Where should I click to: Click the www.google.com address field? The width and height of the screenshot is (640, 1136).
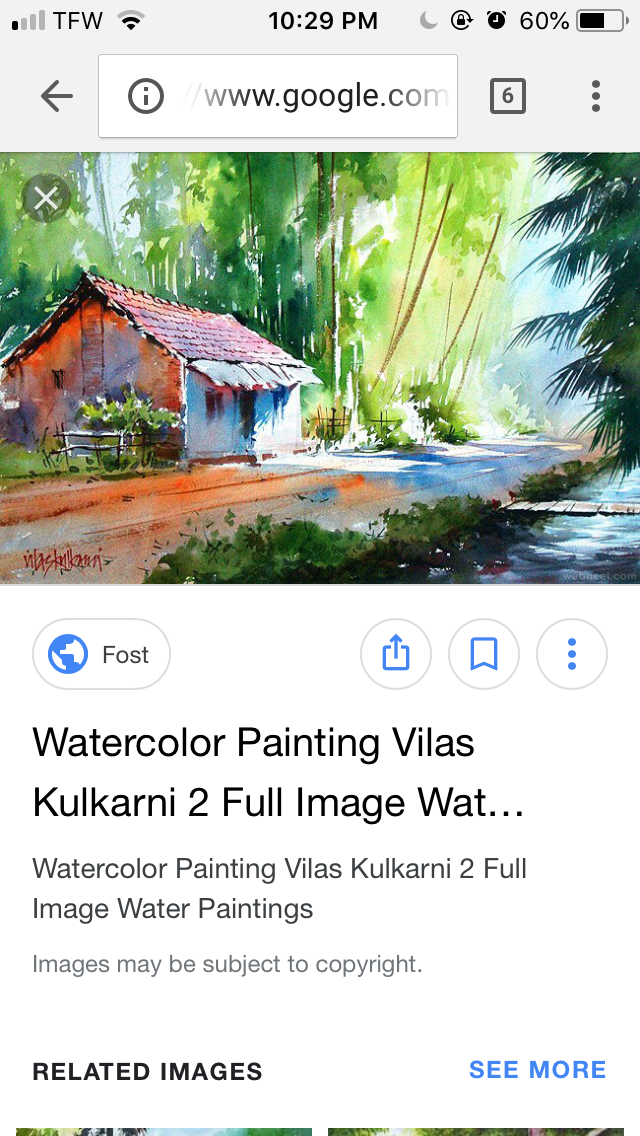point(278,96)
